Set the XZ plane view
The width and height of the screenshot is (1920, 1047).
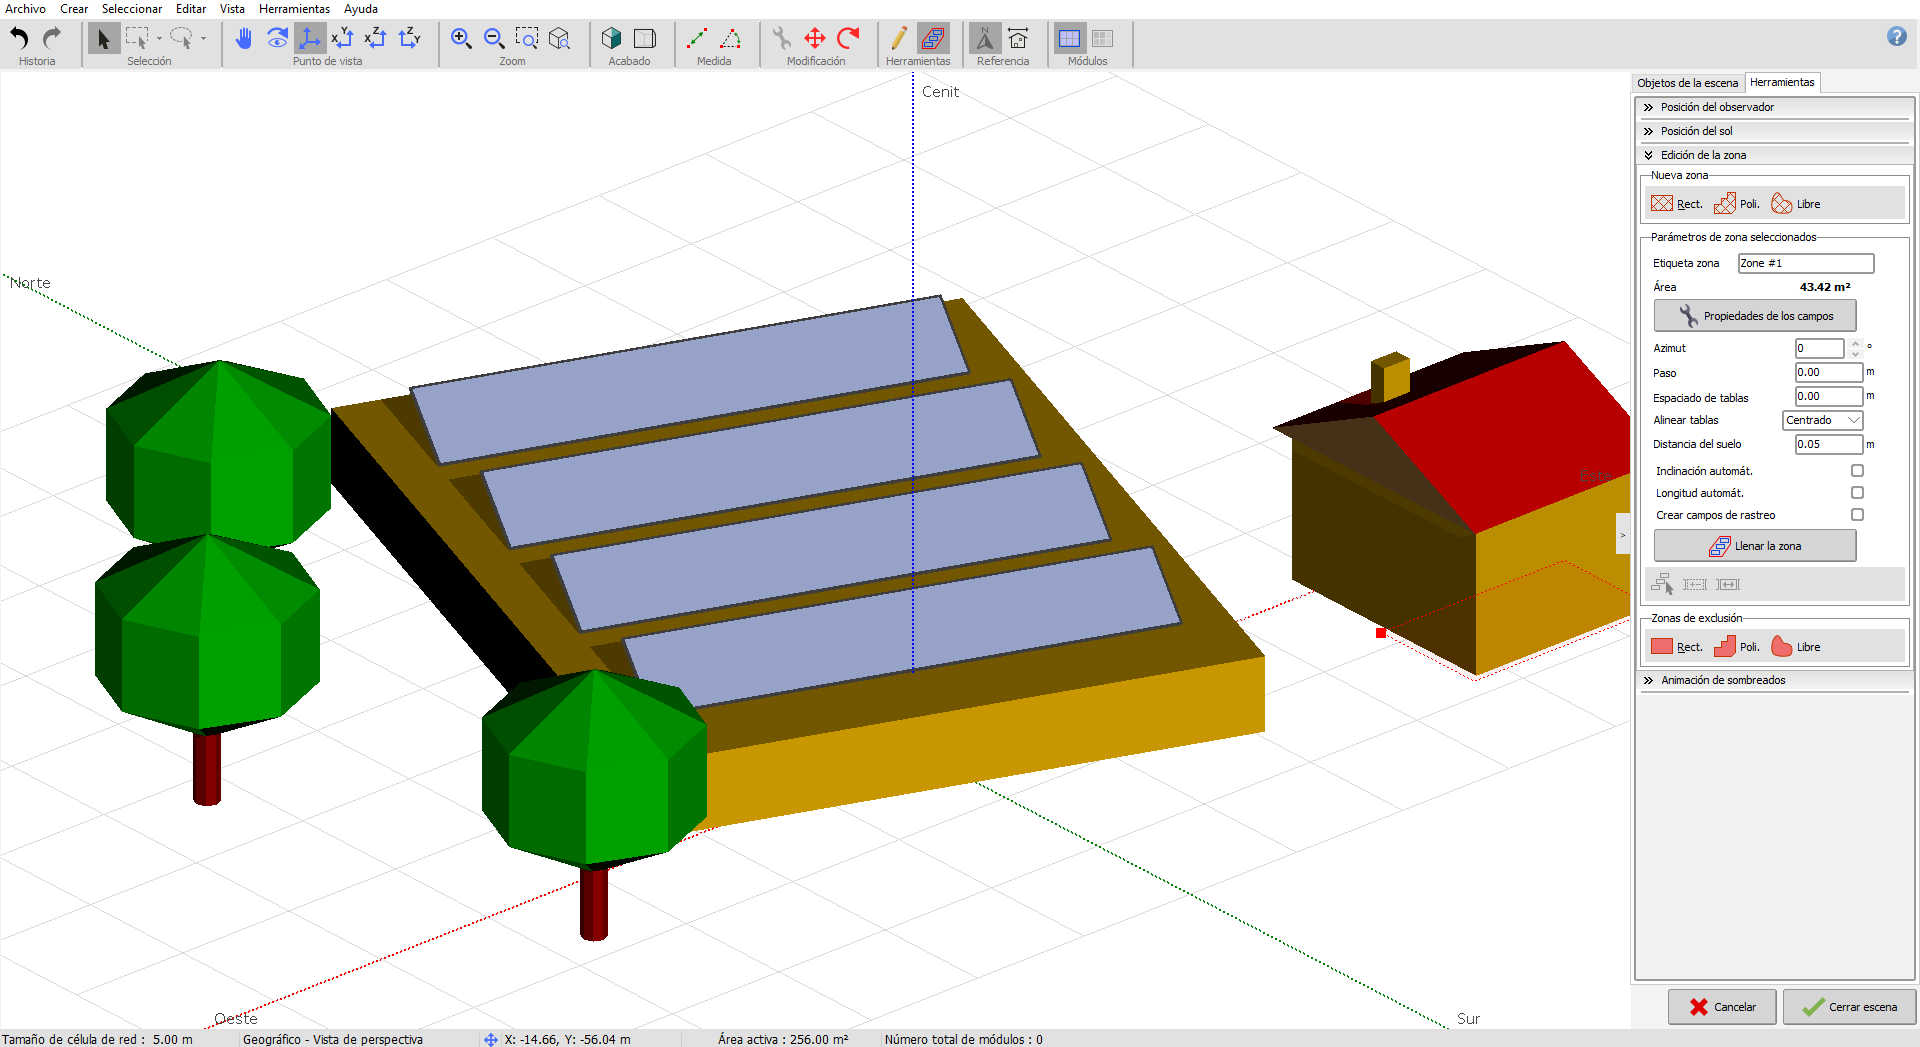pos(376,38)
